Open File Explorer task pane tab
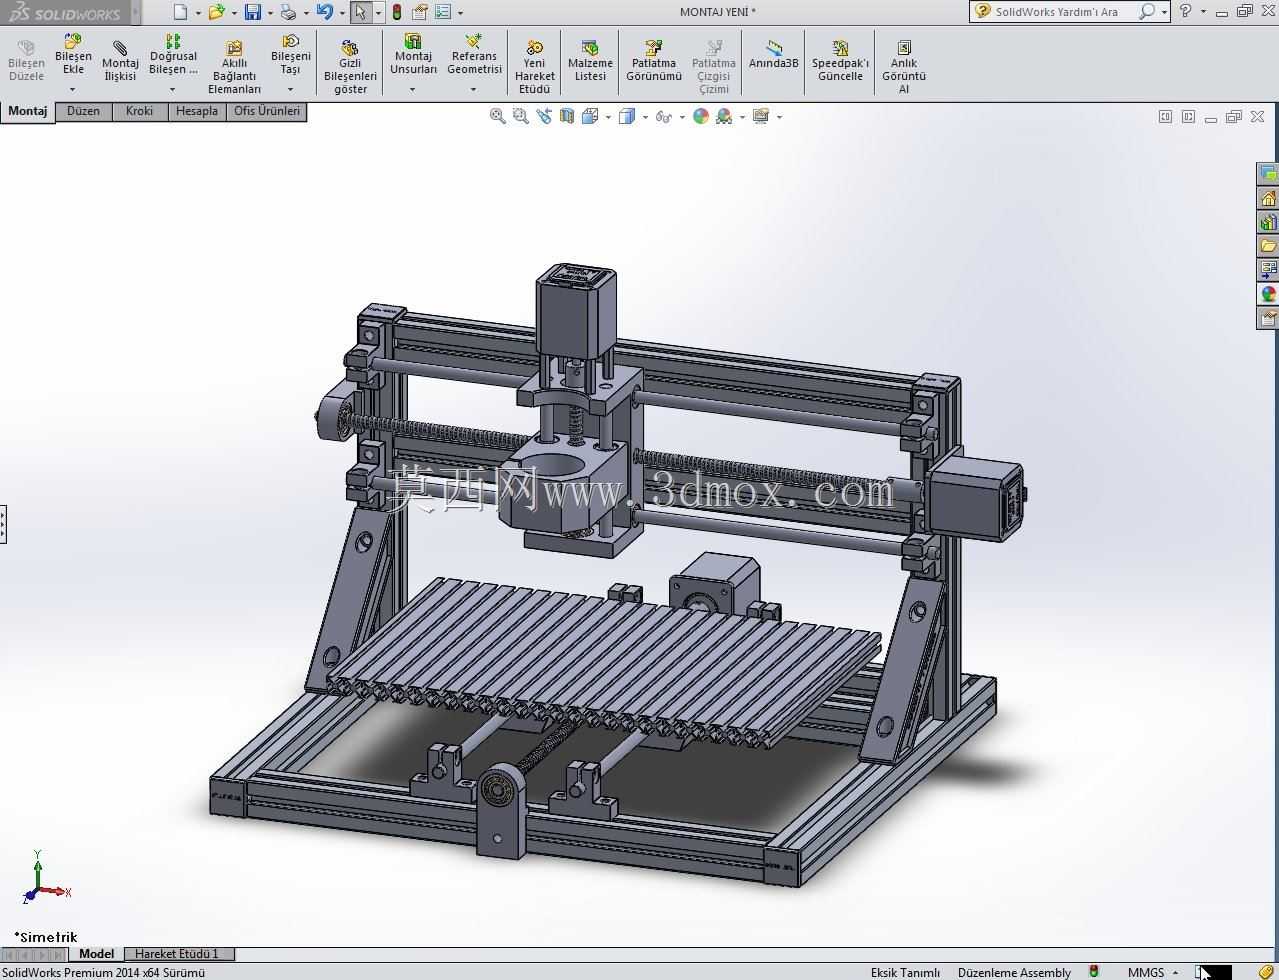 pos(1268,246)
